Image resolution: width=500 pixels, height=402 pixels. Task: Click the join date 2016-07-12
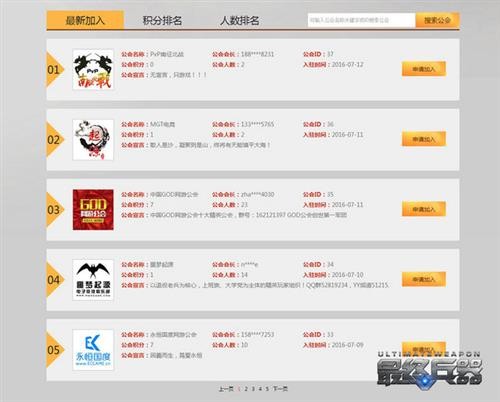coord(347,64)
